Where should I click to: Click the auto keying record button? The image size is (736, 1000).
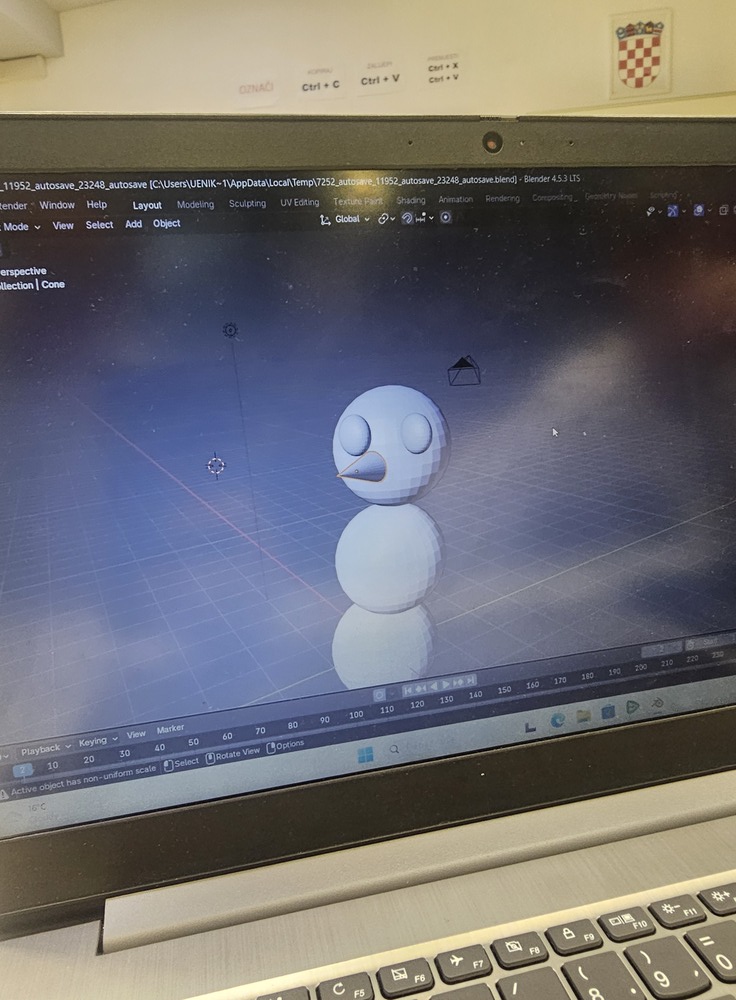pyautogui.click(x=379, y=694)
